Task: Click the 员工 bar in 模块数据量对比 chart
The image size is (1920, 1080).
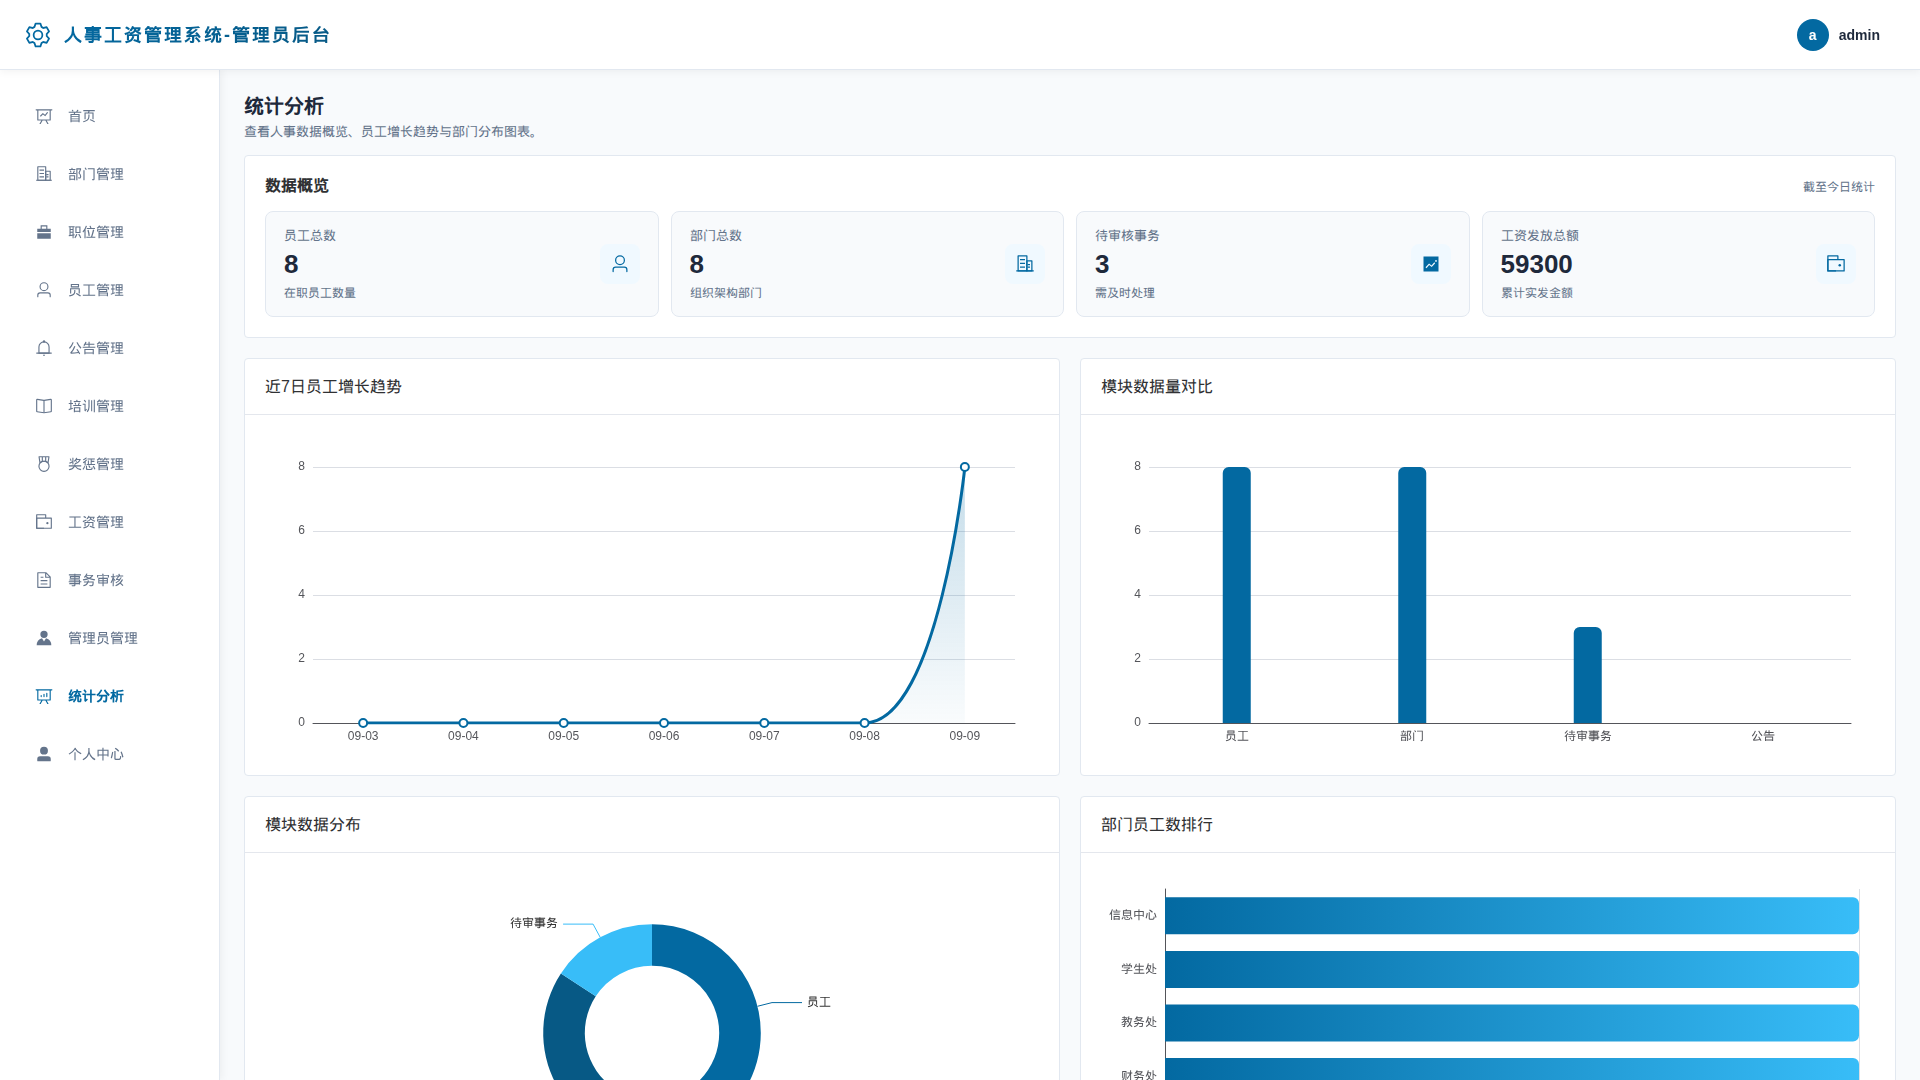Action: (x=1237, y=595)
